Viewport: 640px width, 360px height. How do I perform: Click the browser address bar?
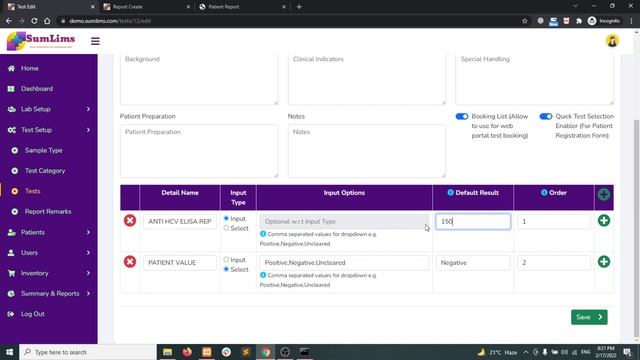click(286, 21)
